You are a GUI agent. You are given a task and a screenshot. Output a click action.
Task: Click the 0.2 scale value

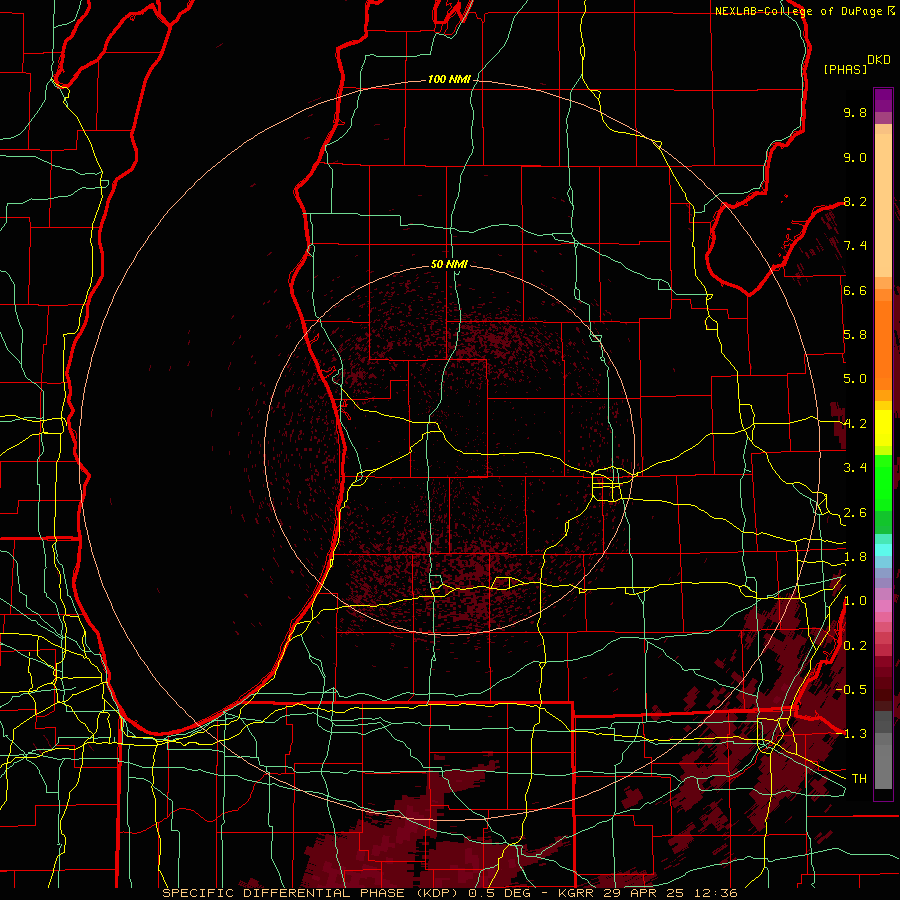855,646
